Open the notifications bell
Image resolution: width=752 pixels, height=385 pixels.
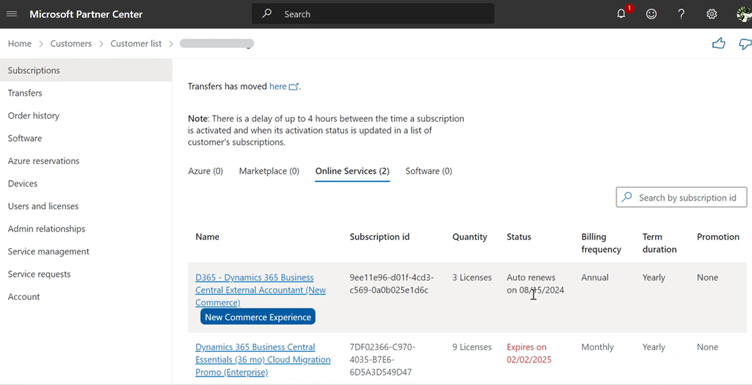621,14
